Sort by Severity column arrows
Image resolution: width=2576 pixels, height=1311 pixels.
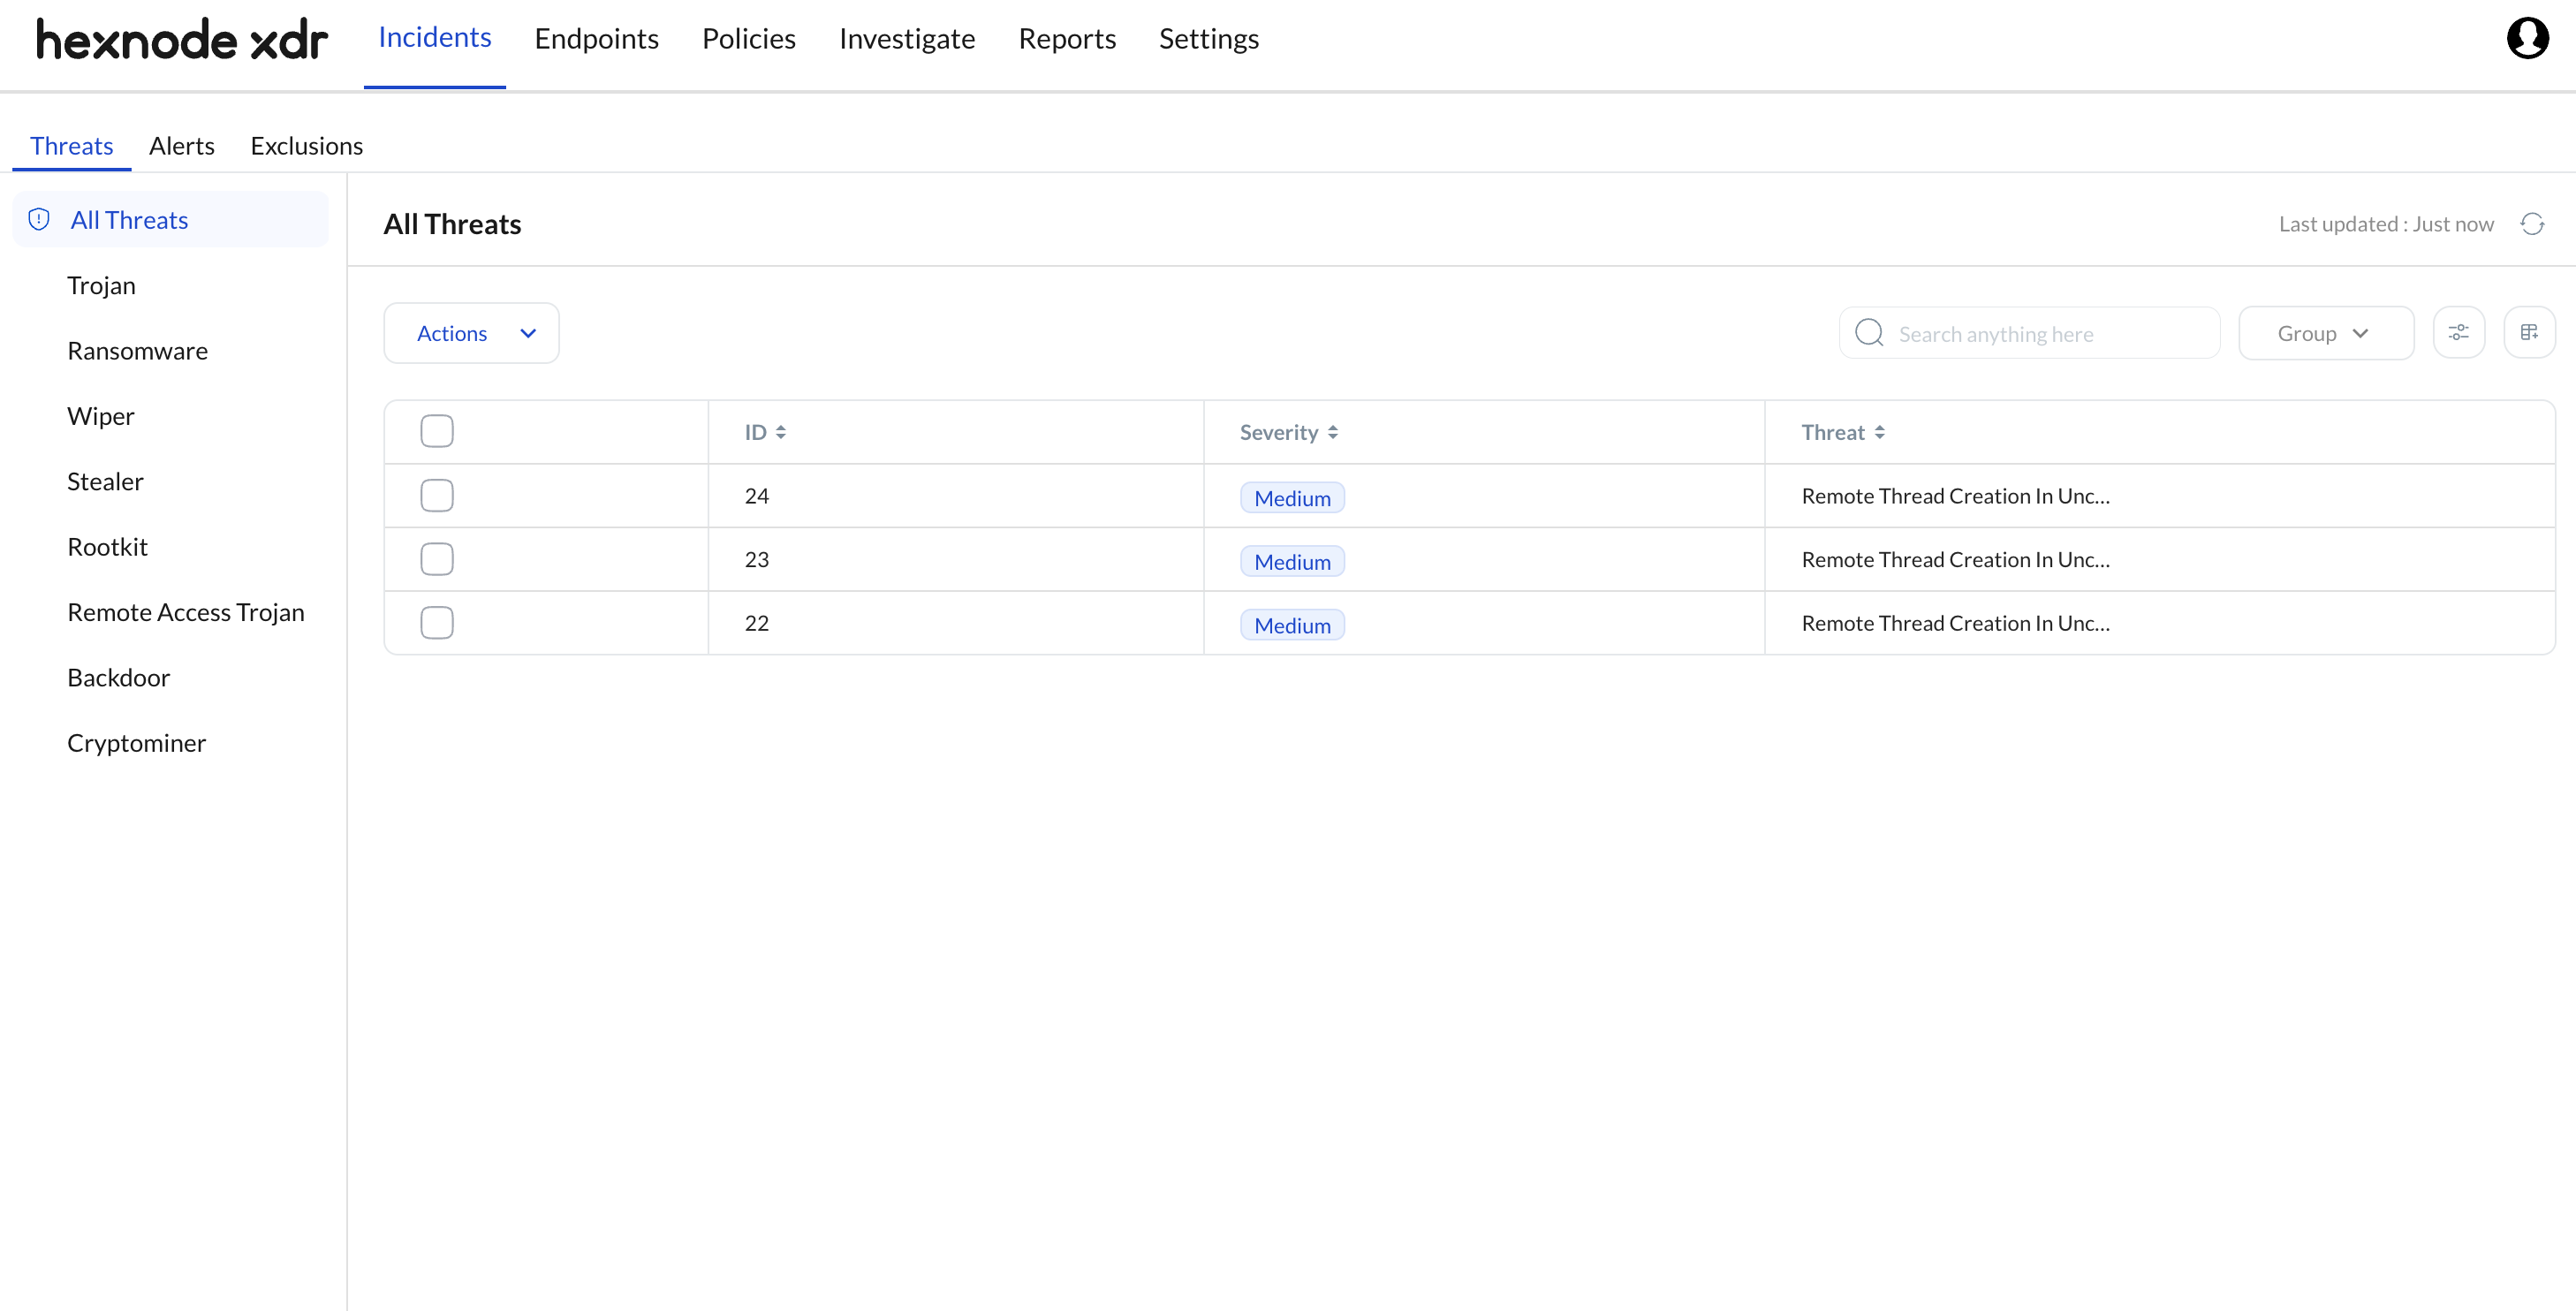pyautogui.click(x=1333, y=432)
